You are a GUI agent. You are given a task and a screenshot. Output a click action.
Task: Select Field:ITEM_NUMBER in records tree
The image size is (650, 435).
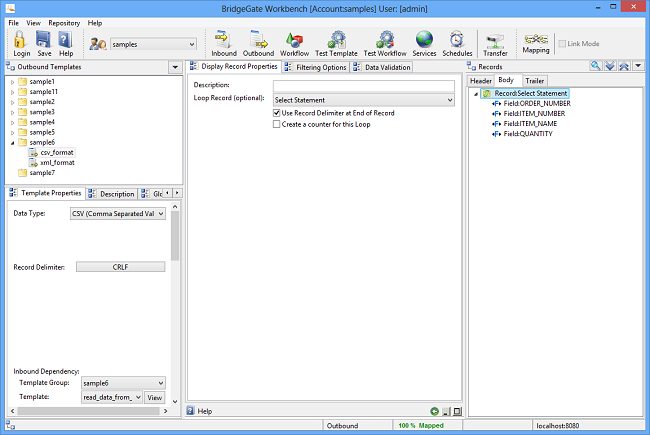534,114
